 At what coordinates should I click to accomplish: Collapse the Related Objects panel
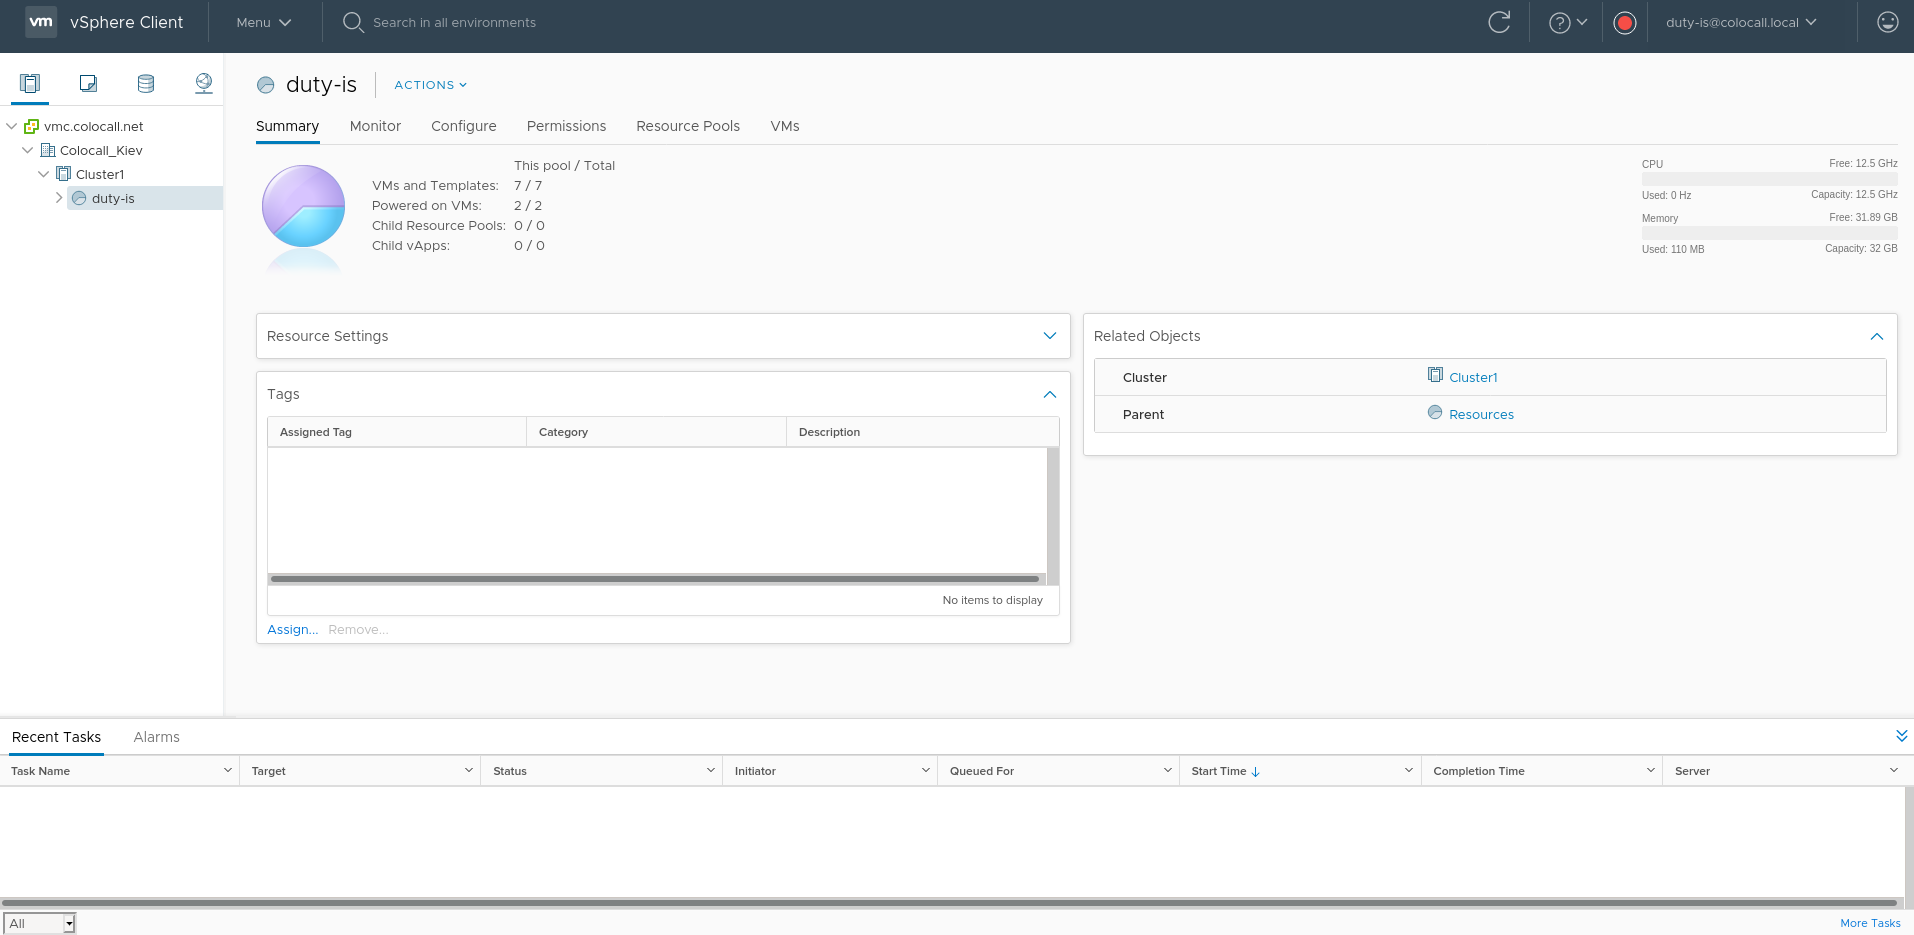point(1876,336)
